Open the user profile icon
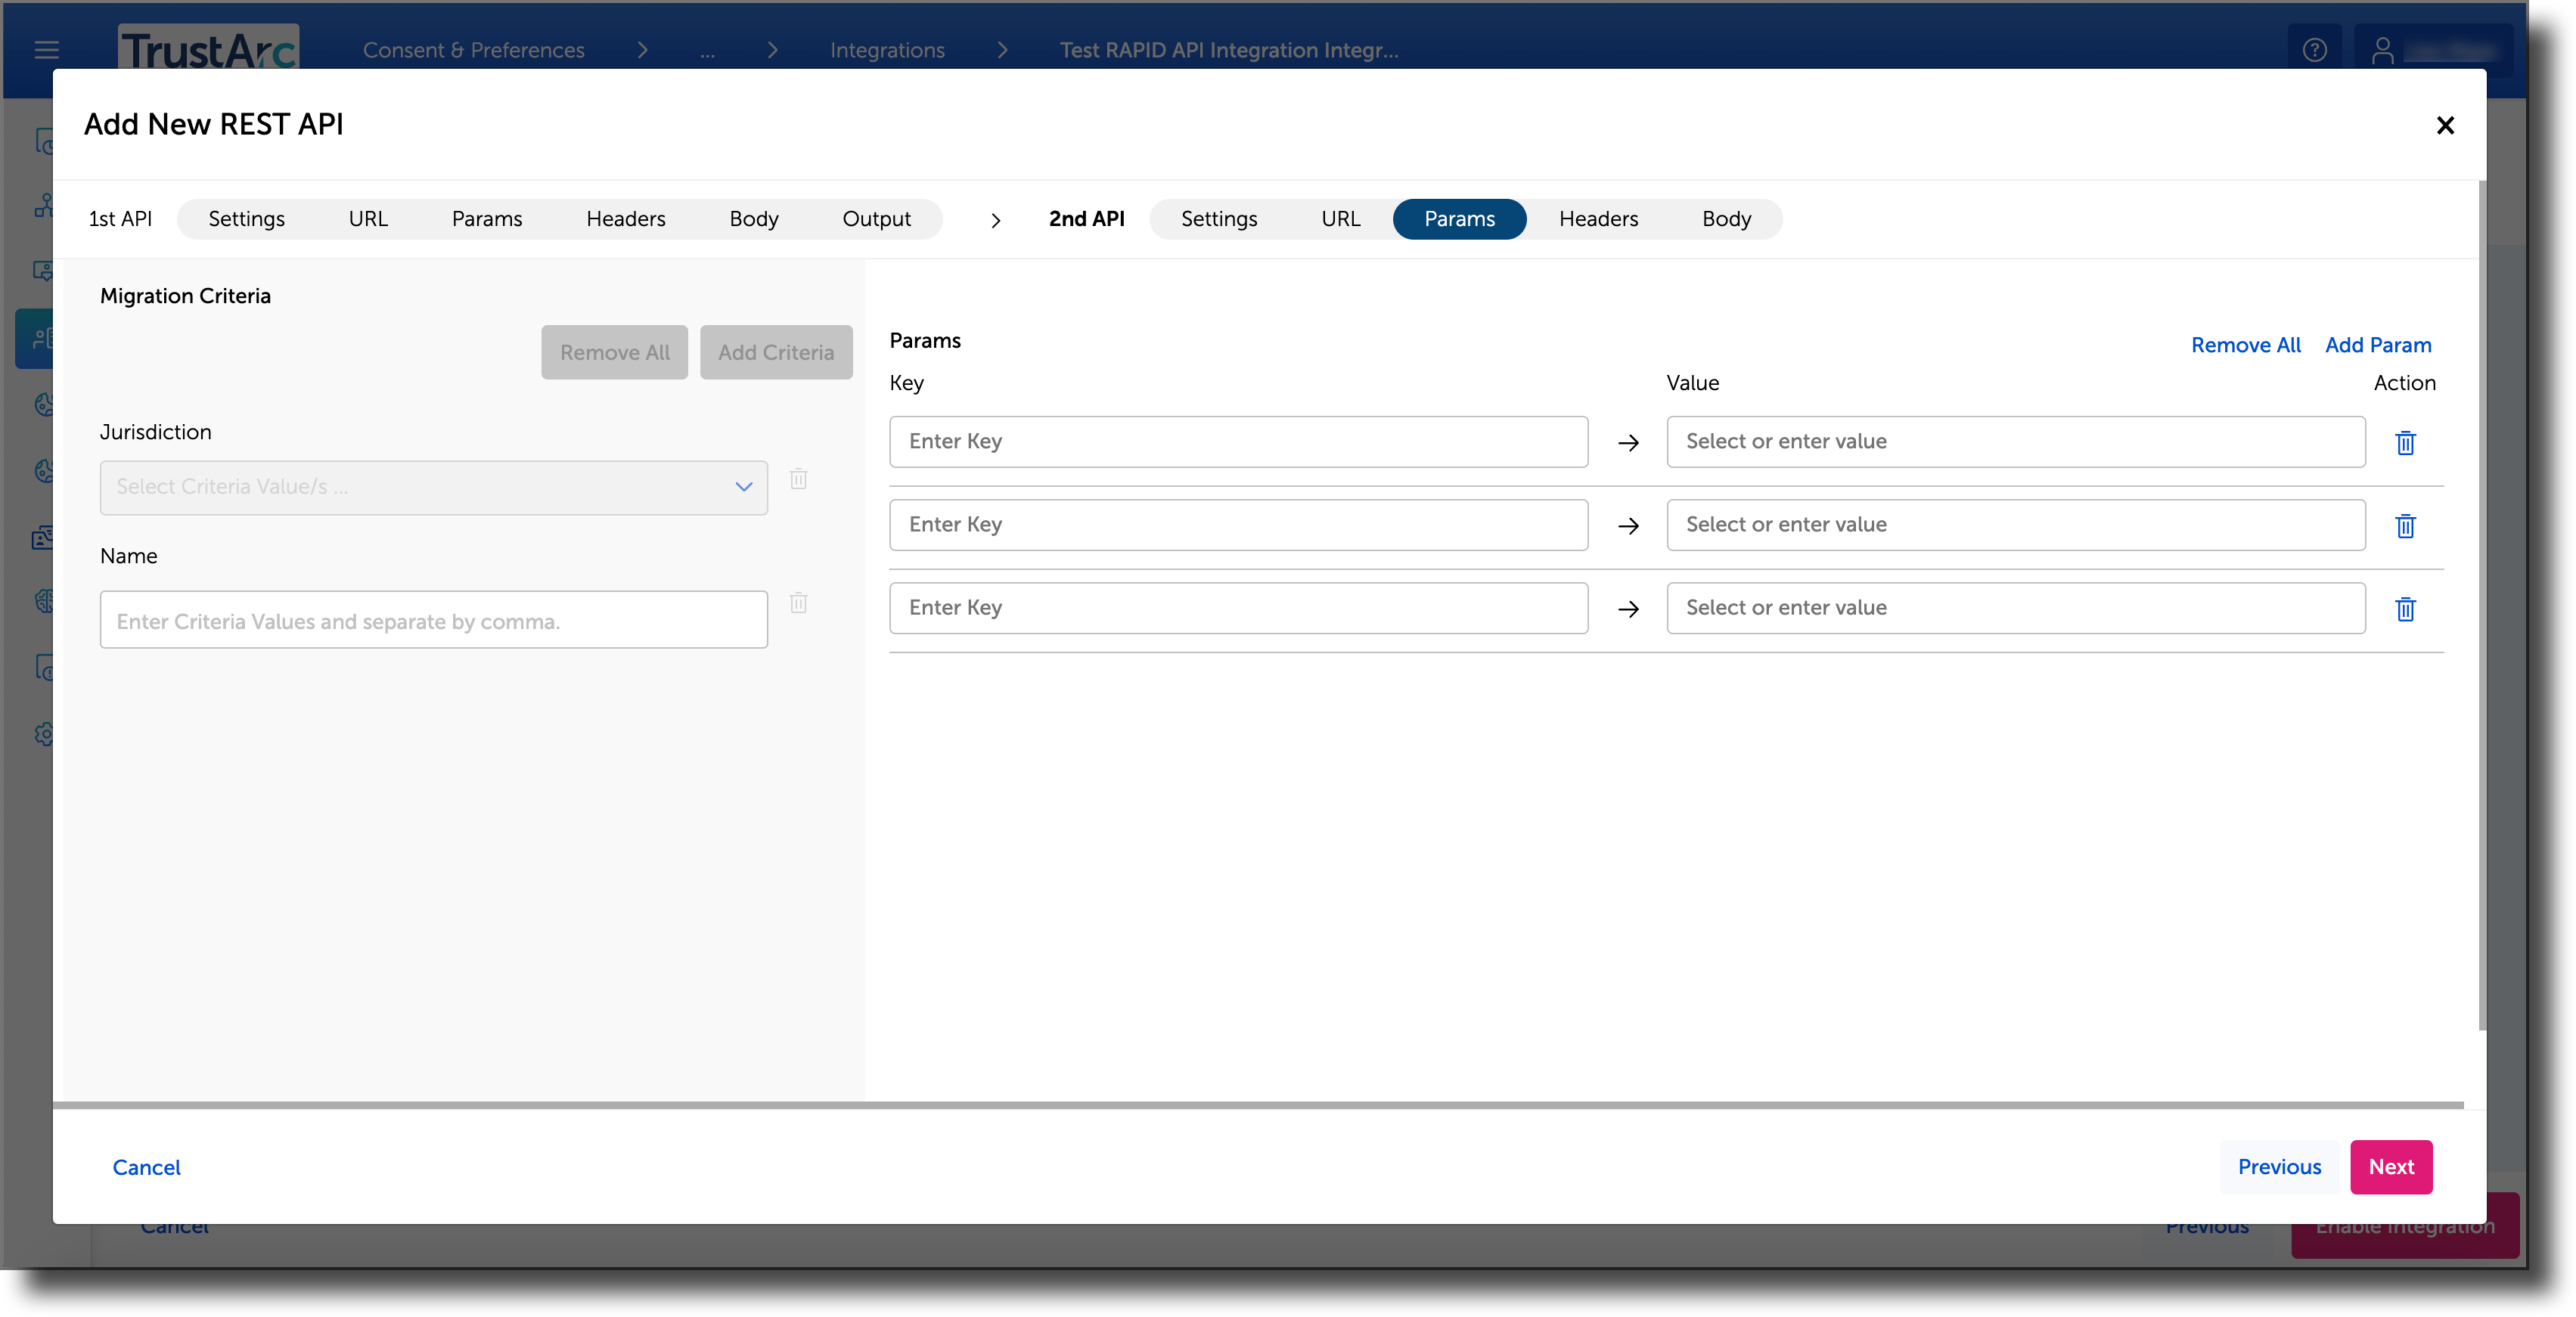Screen dimensions: 2576x1317 click(x=2382, y=49)
